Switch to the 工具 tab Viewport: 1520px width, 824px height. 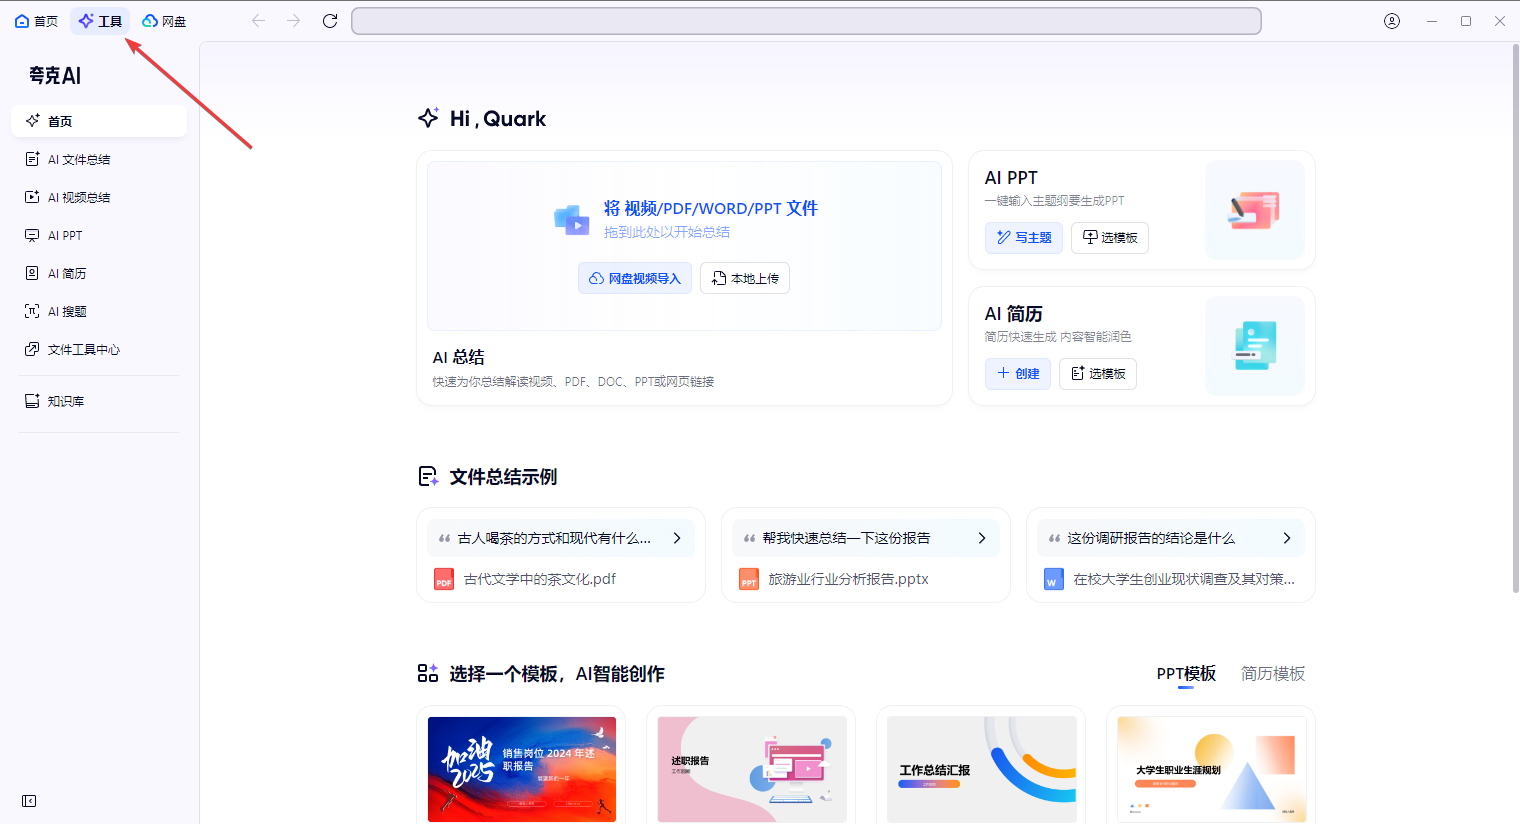[100, 20]
